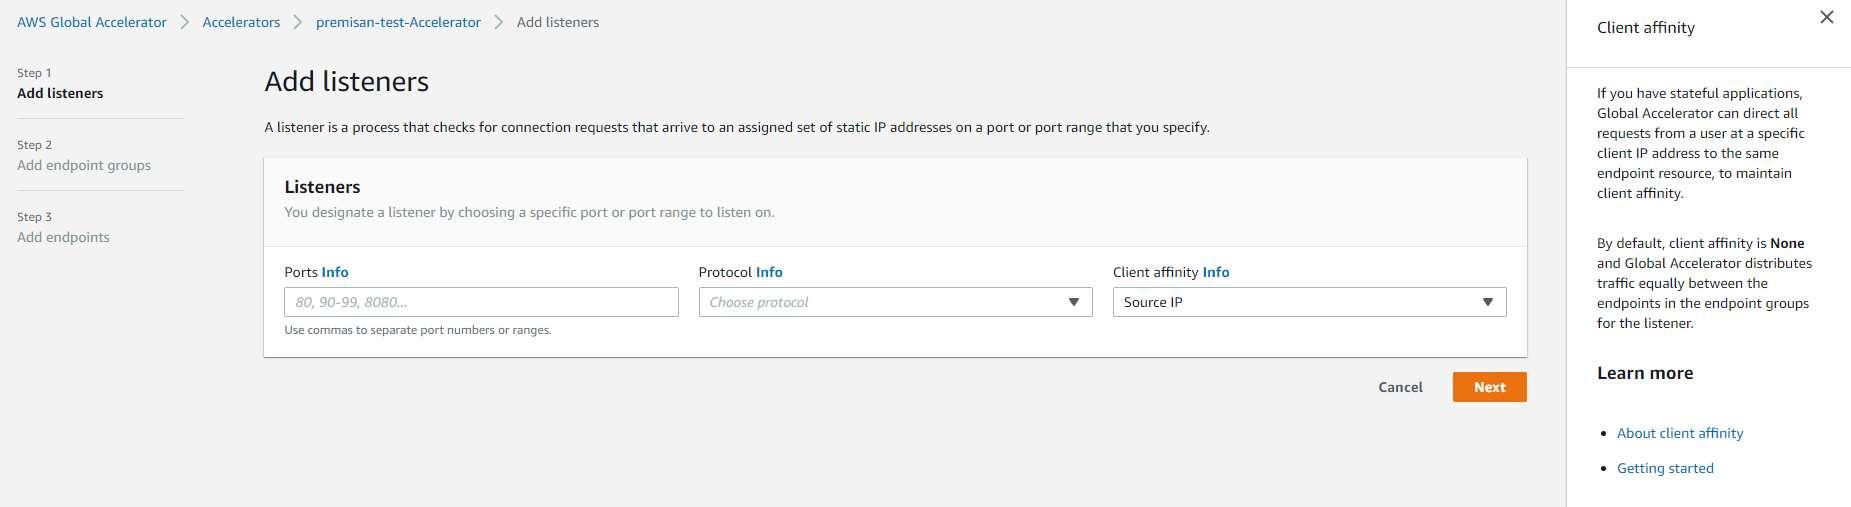Go to AWS Global Accelerator breadcrumb
This screenshot has width=1851, height=507.
click(x=92, y=22)
